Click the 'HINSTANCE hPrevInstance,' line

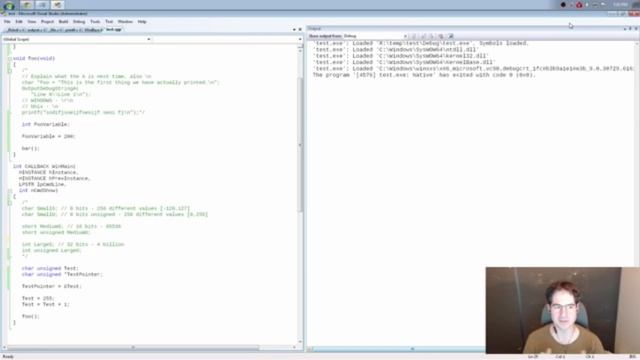[x=54, y=178]
